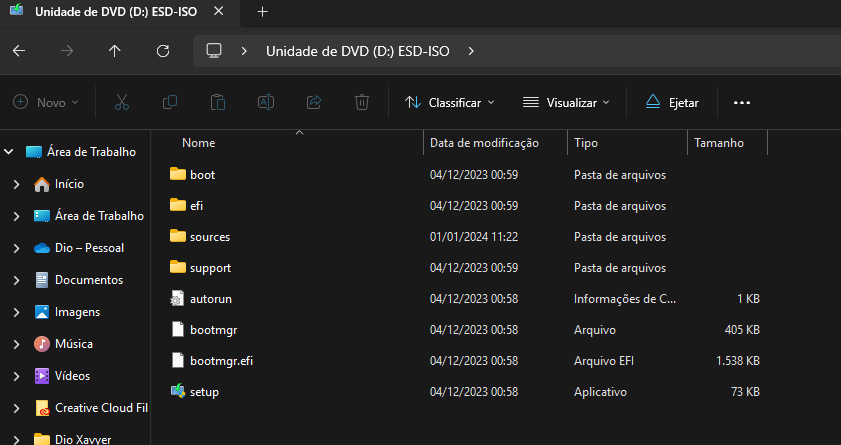Click the Delete trash can icon
841x445 pixels.
pos(362,102)
